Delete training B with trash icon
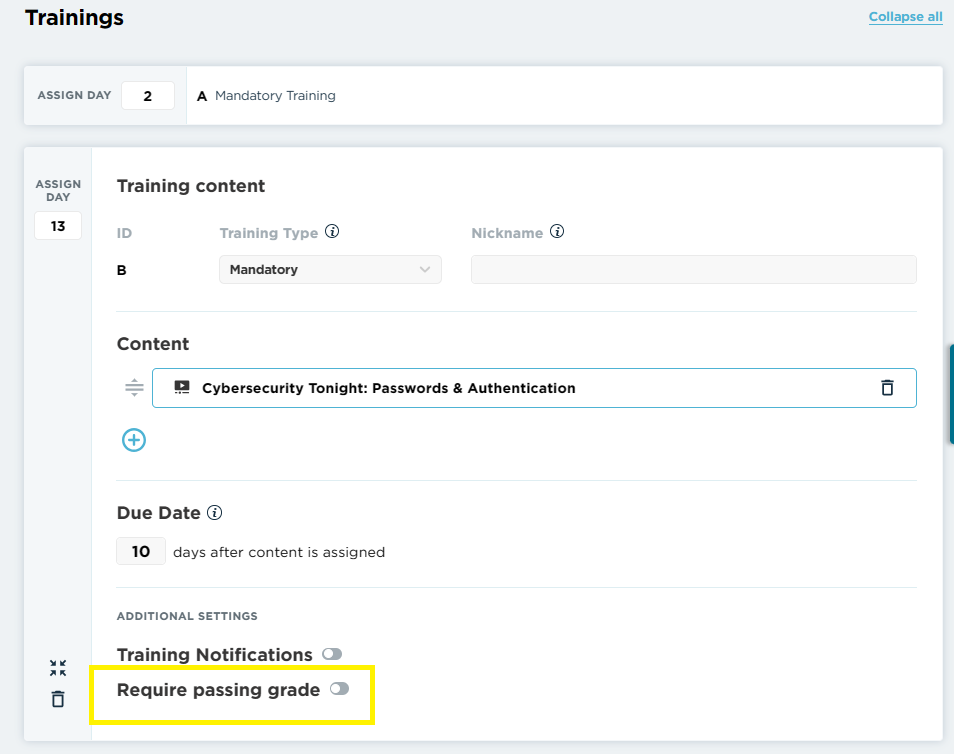This screenshot has width=954, height=754. pyautogui.click(x=58, y=699)
